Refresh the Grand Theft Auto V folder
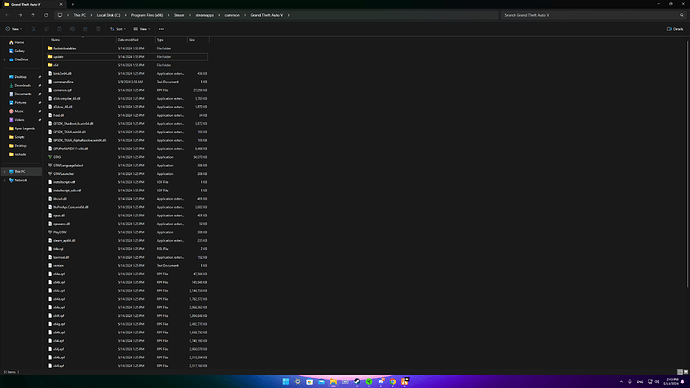Viewport: 690px width, 388px height. point(46,15)
